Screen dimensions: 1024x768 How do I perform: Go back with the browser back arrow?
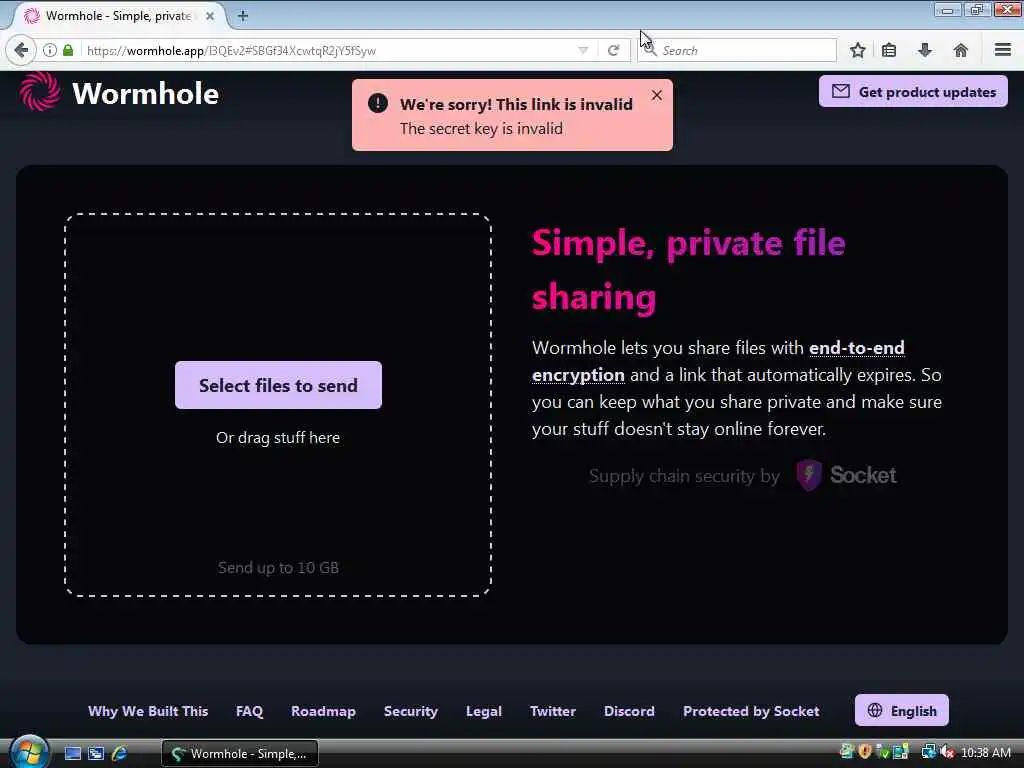click(x=21, y=50)
